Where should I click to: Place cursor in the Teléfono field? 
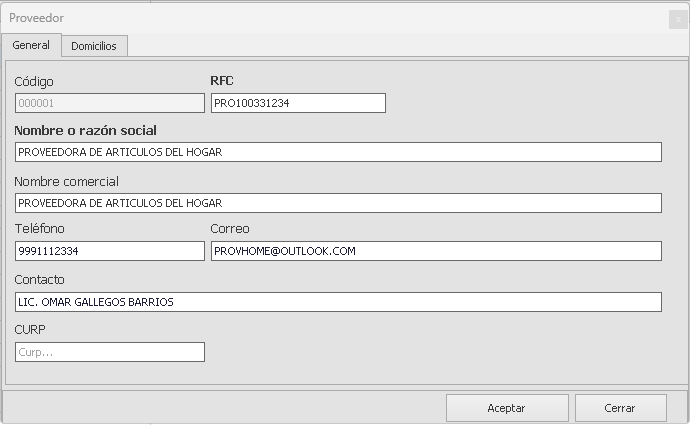(110, 251)
